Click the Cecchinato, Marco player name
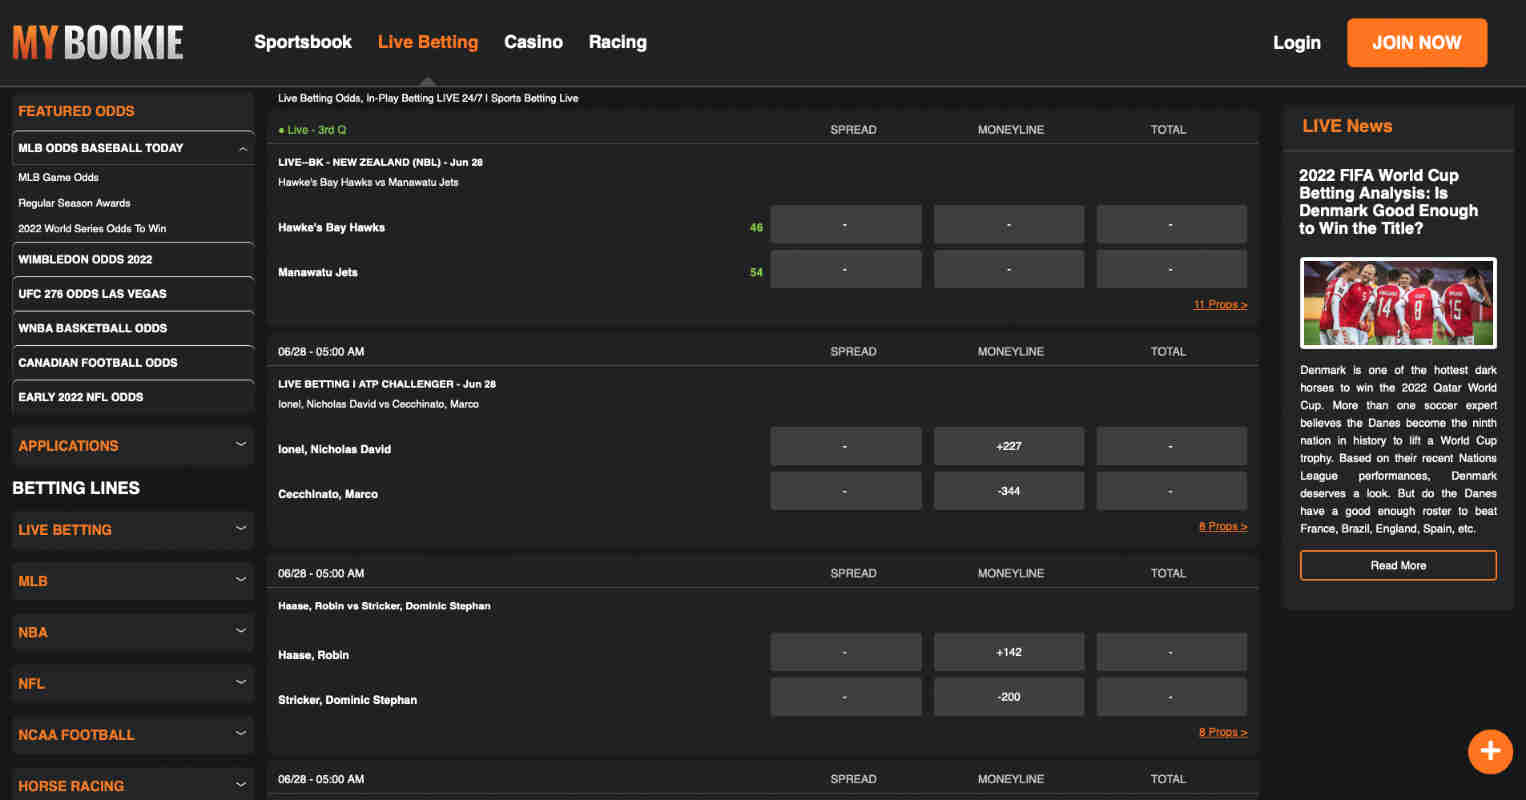Image resolution: width=1526 pixels, height=800 pixels. [328, 494]
